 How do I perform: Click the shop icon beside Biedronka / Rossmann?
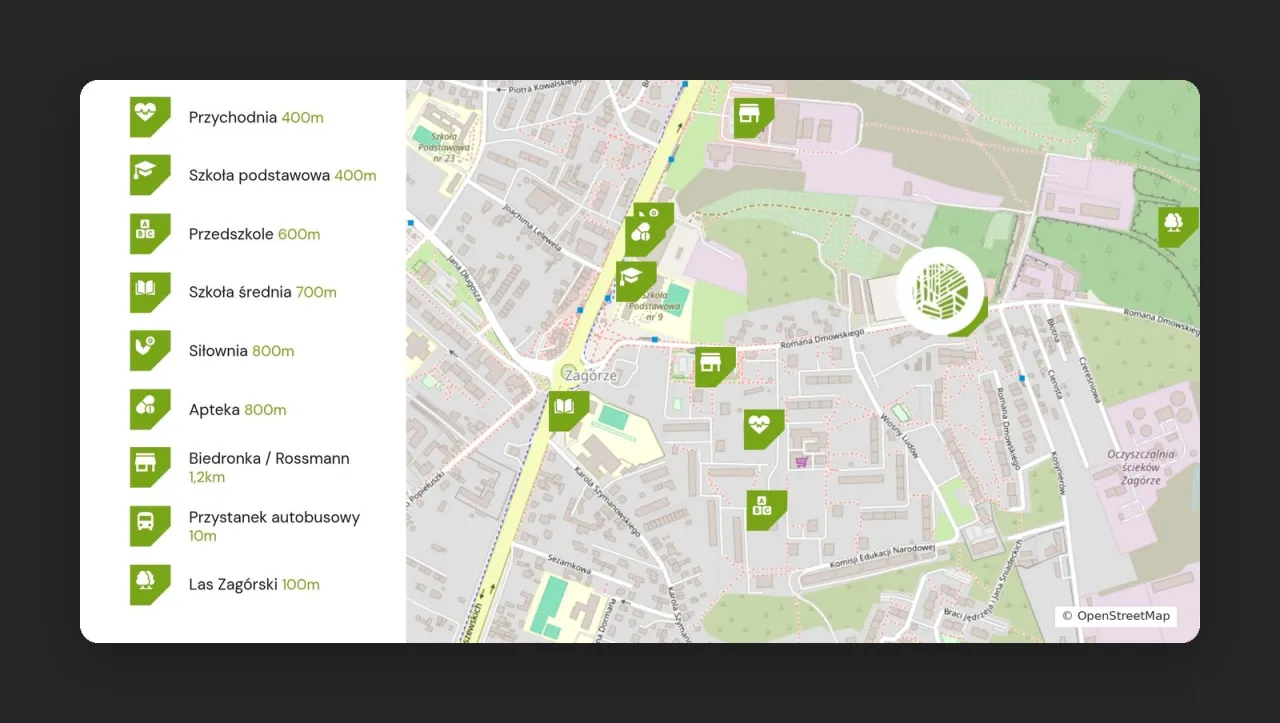pos(150,467)
